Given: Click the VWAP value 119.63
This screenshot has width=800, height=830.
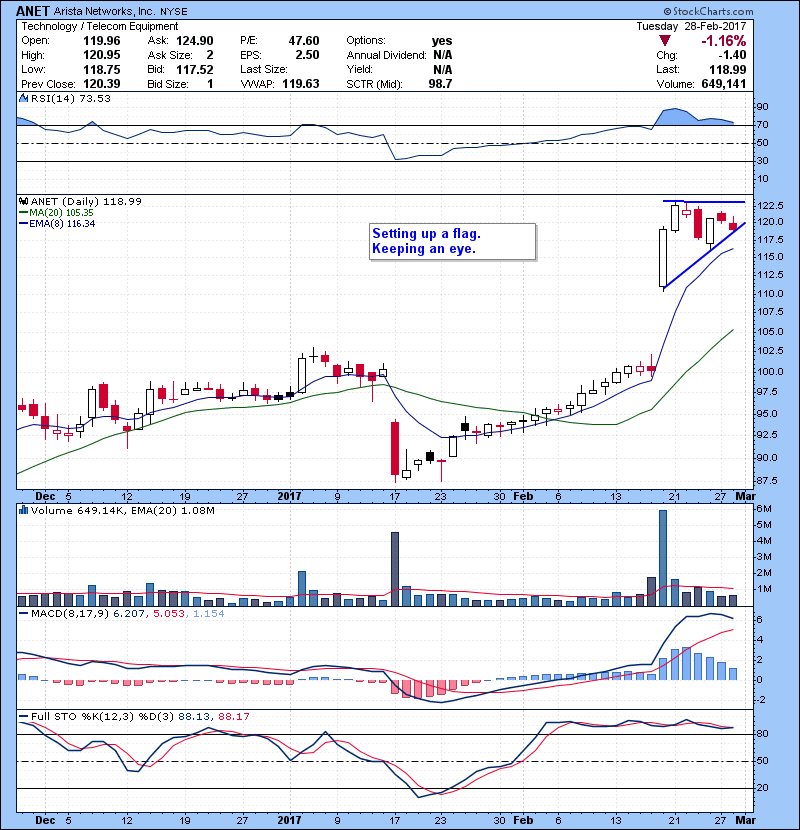Looking at the screenshot, I should [301, 84].
